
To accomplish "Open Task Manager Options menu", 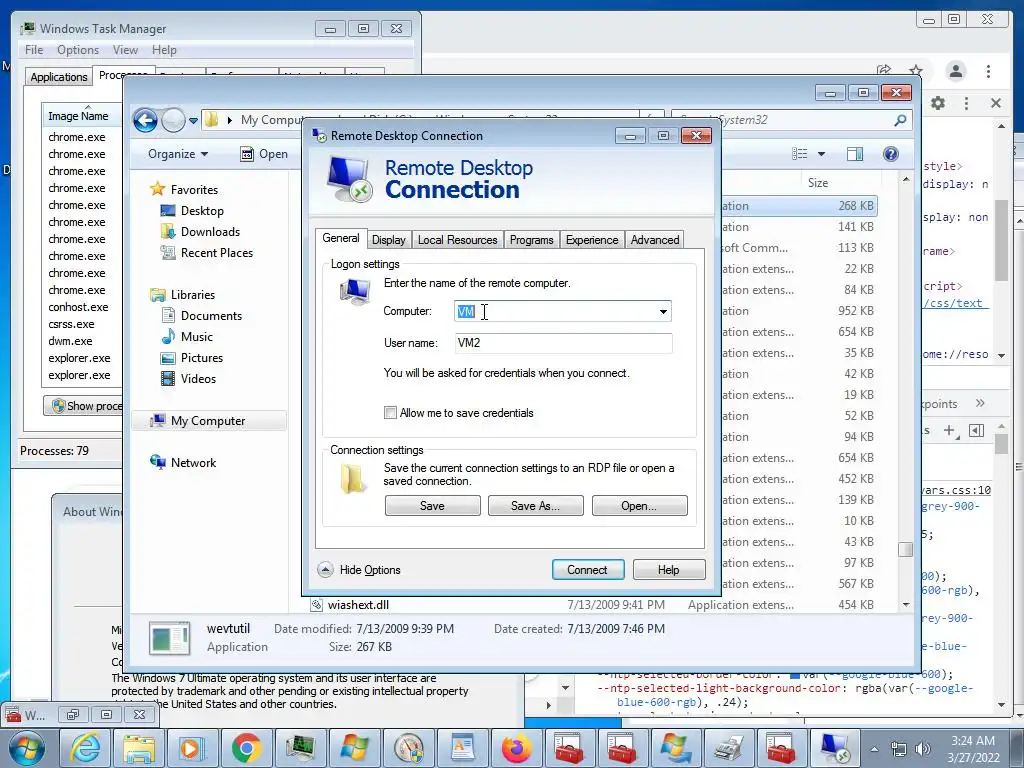I will coord(78,50).
